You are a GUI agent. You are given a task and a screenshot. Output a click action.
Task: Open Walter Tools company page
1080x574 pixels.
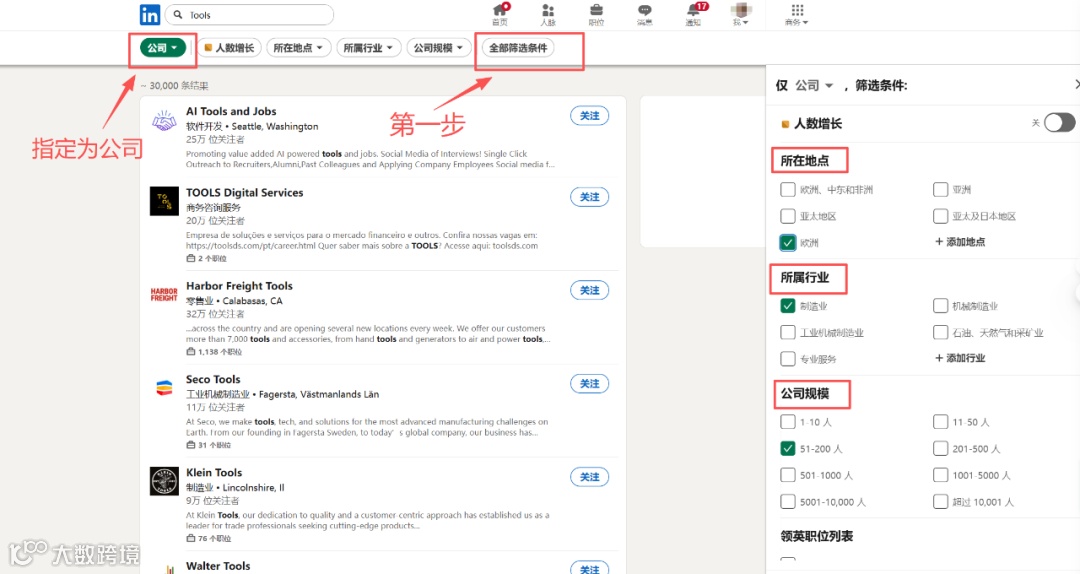pos(218,566)
